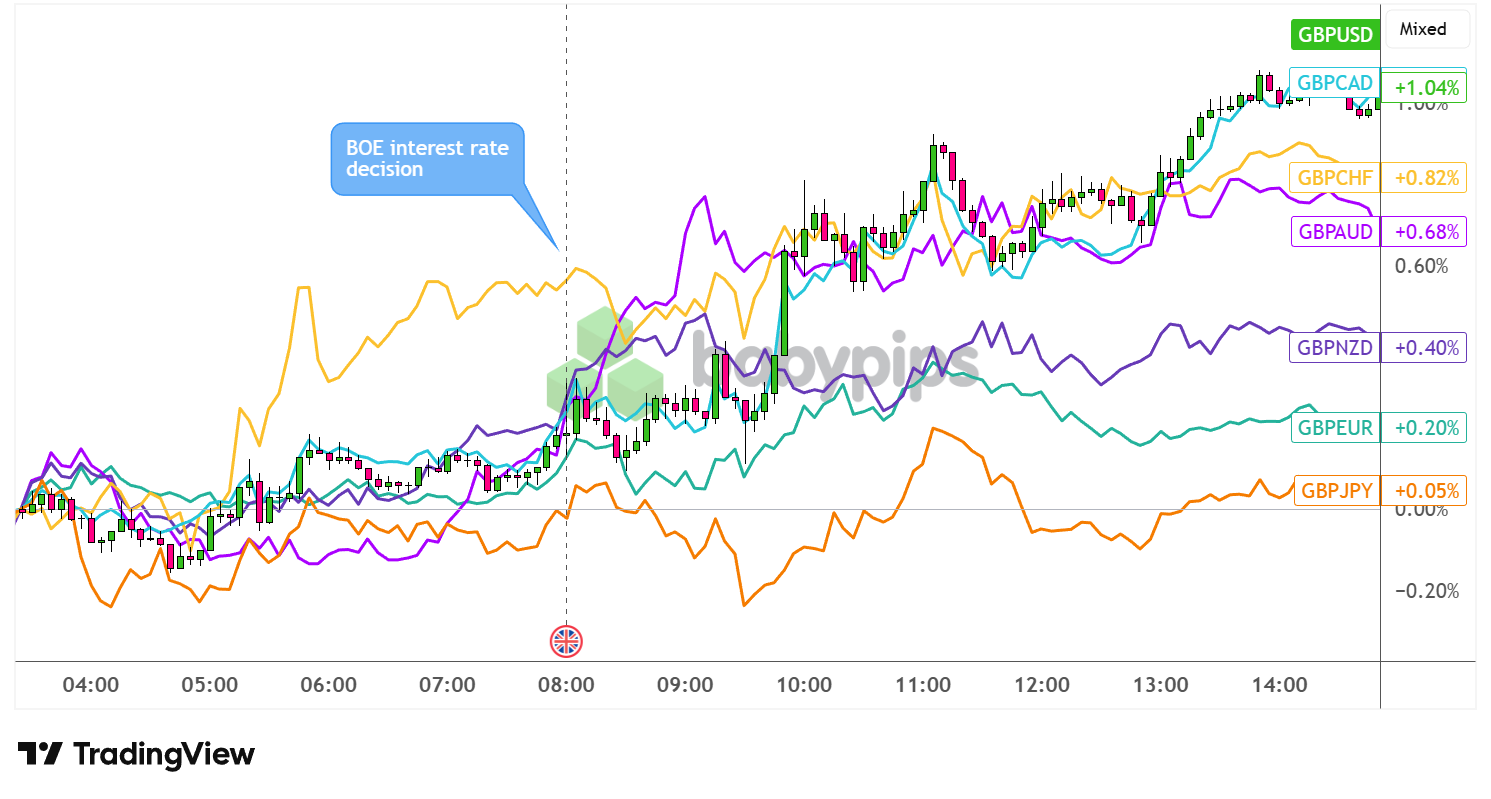Viewport: 1491px width, 799px height.
Task: Select the purple GBPAUD pair label
Action: [1335, 231]
